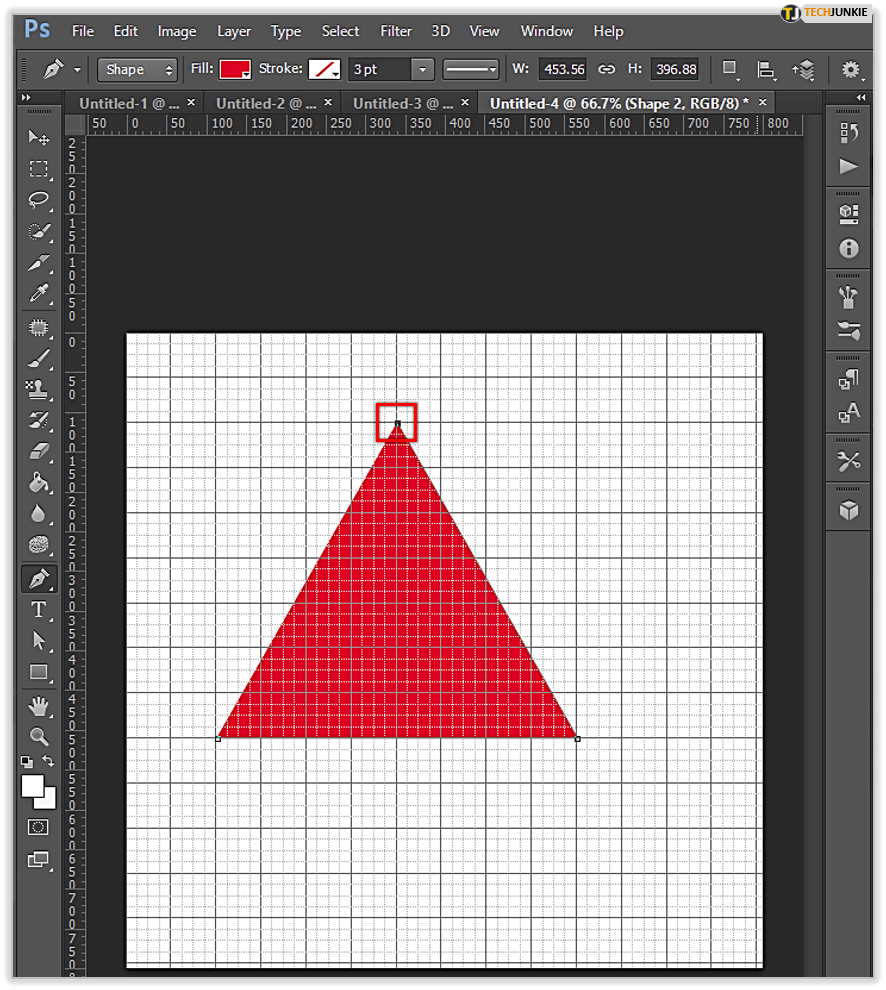Select the Quick Selection tool
Viewport: 886px width, 990px height.
pos(39,231)
